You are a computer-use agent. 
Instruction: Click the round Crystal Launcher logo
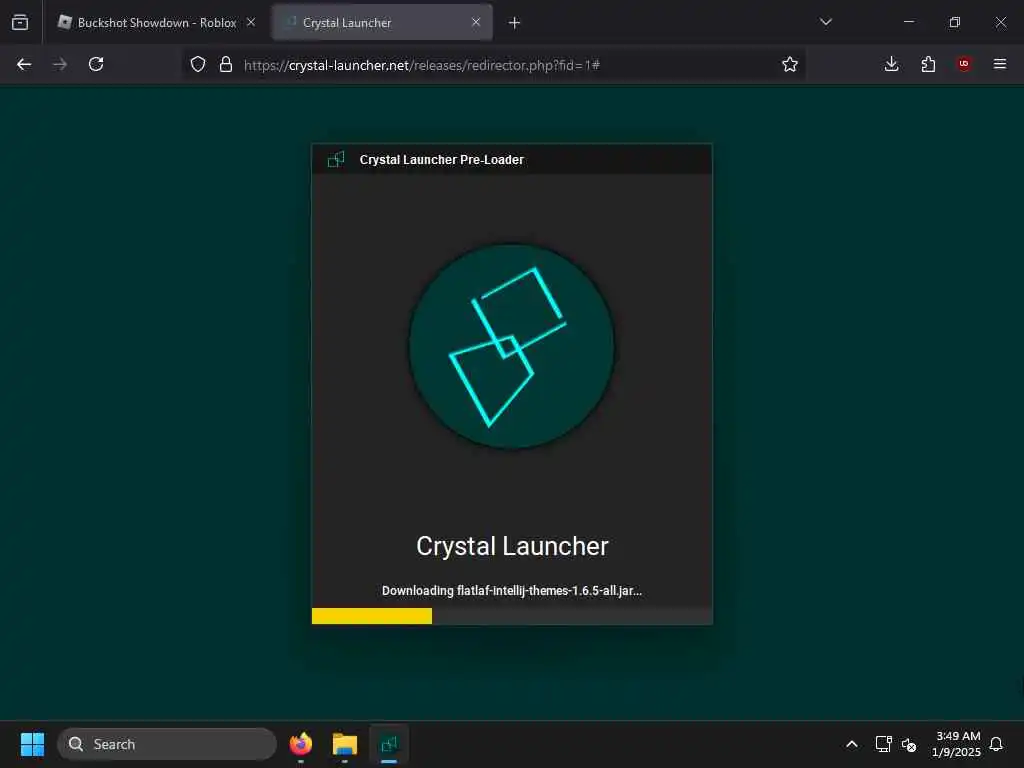point(511,347)
